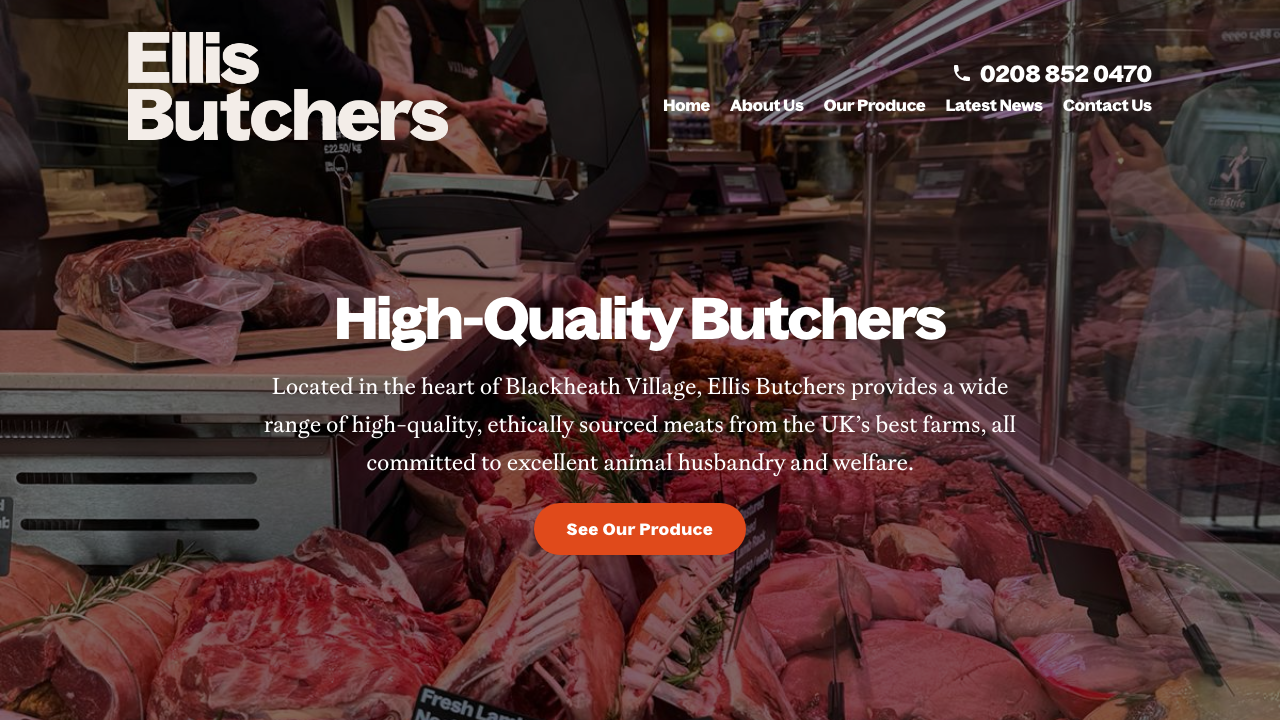Screen dimensions: 1280x720
Task: Click the word Ellis in the logo
Action: (193, 58)
